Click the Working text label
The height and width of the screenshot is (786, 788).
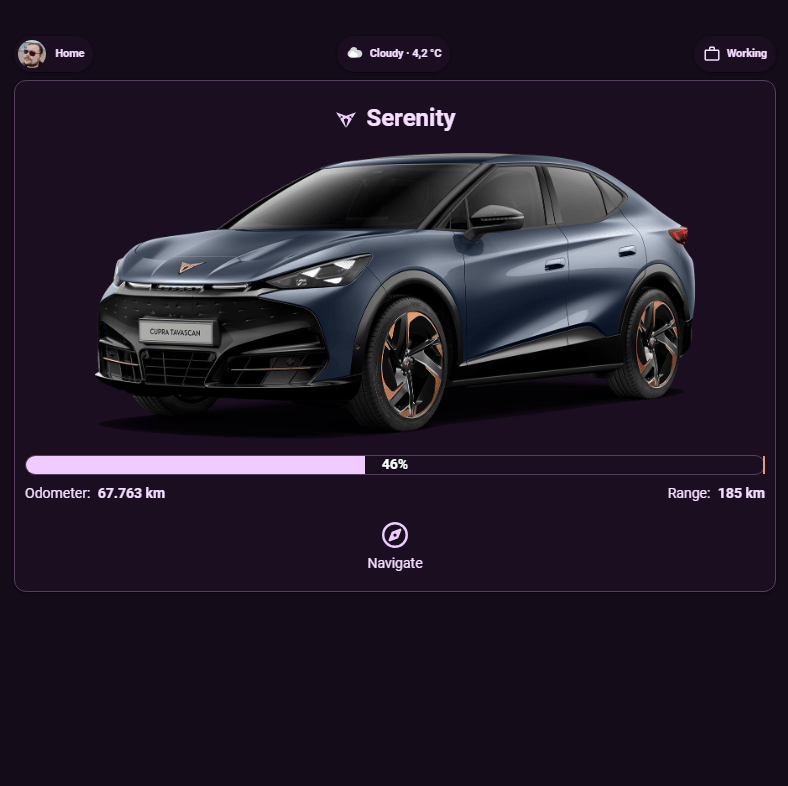[747, 53]
